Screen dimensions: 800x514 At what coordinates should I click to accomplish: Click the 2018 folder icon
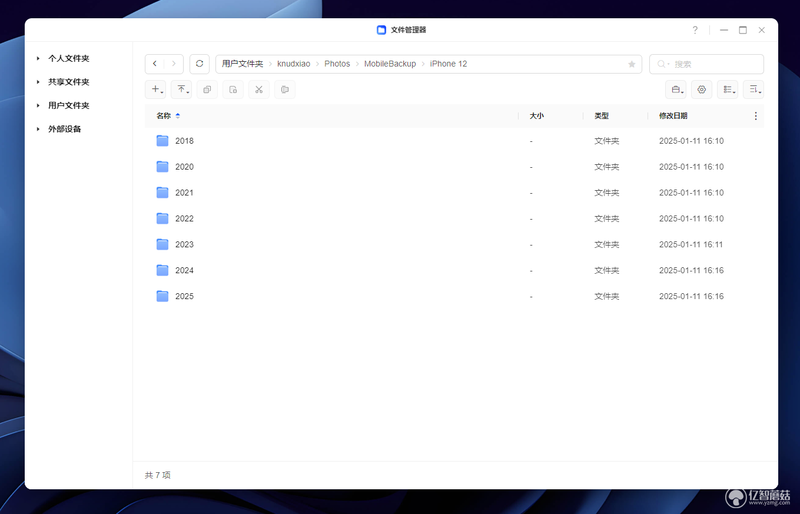162,140
